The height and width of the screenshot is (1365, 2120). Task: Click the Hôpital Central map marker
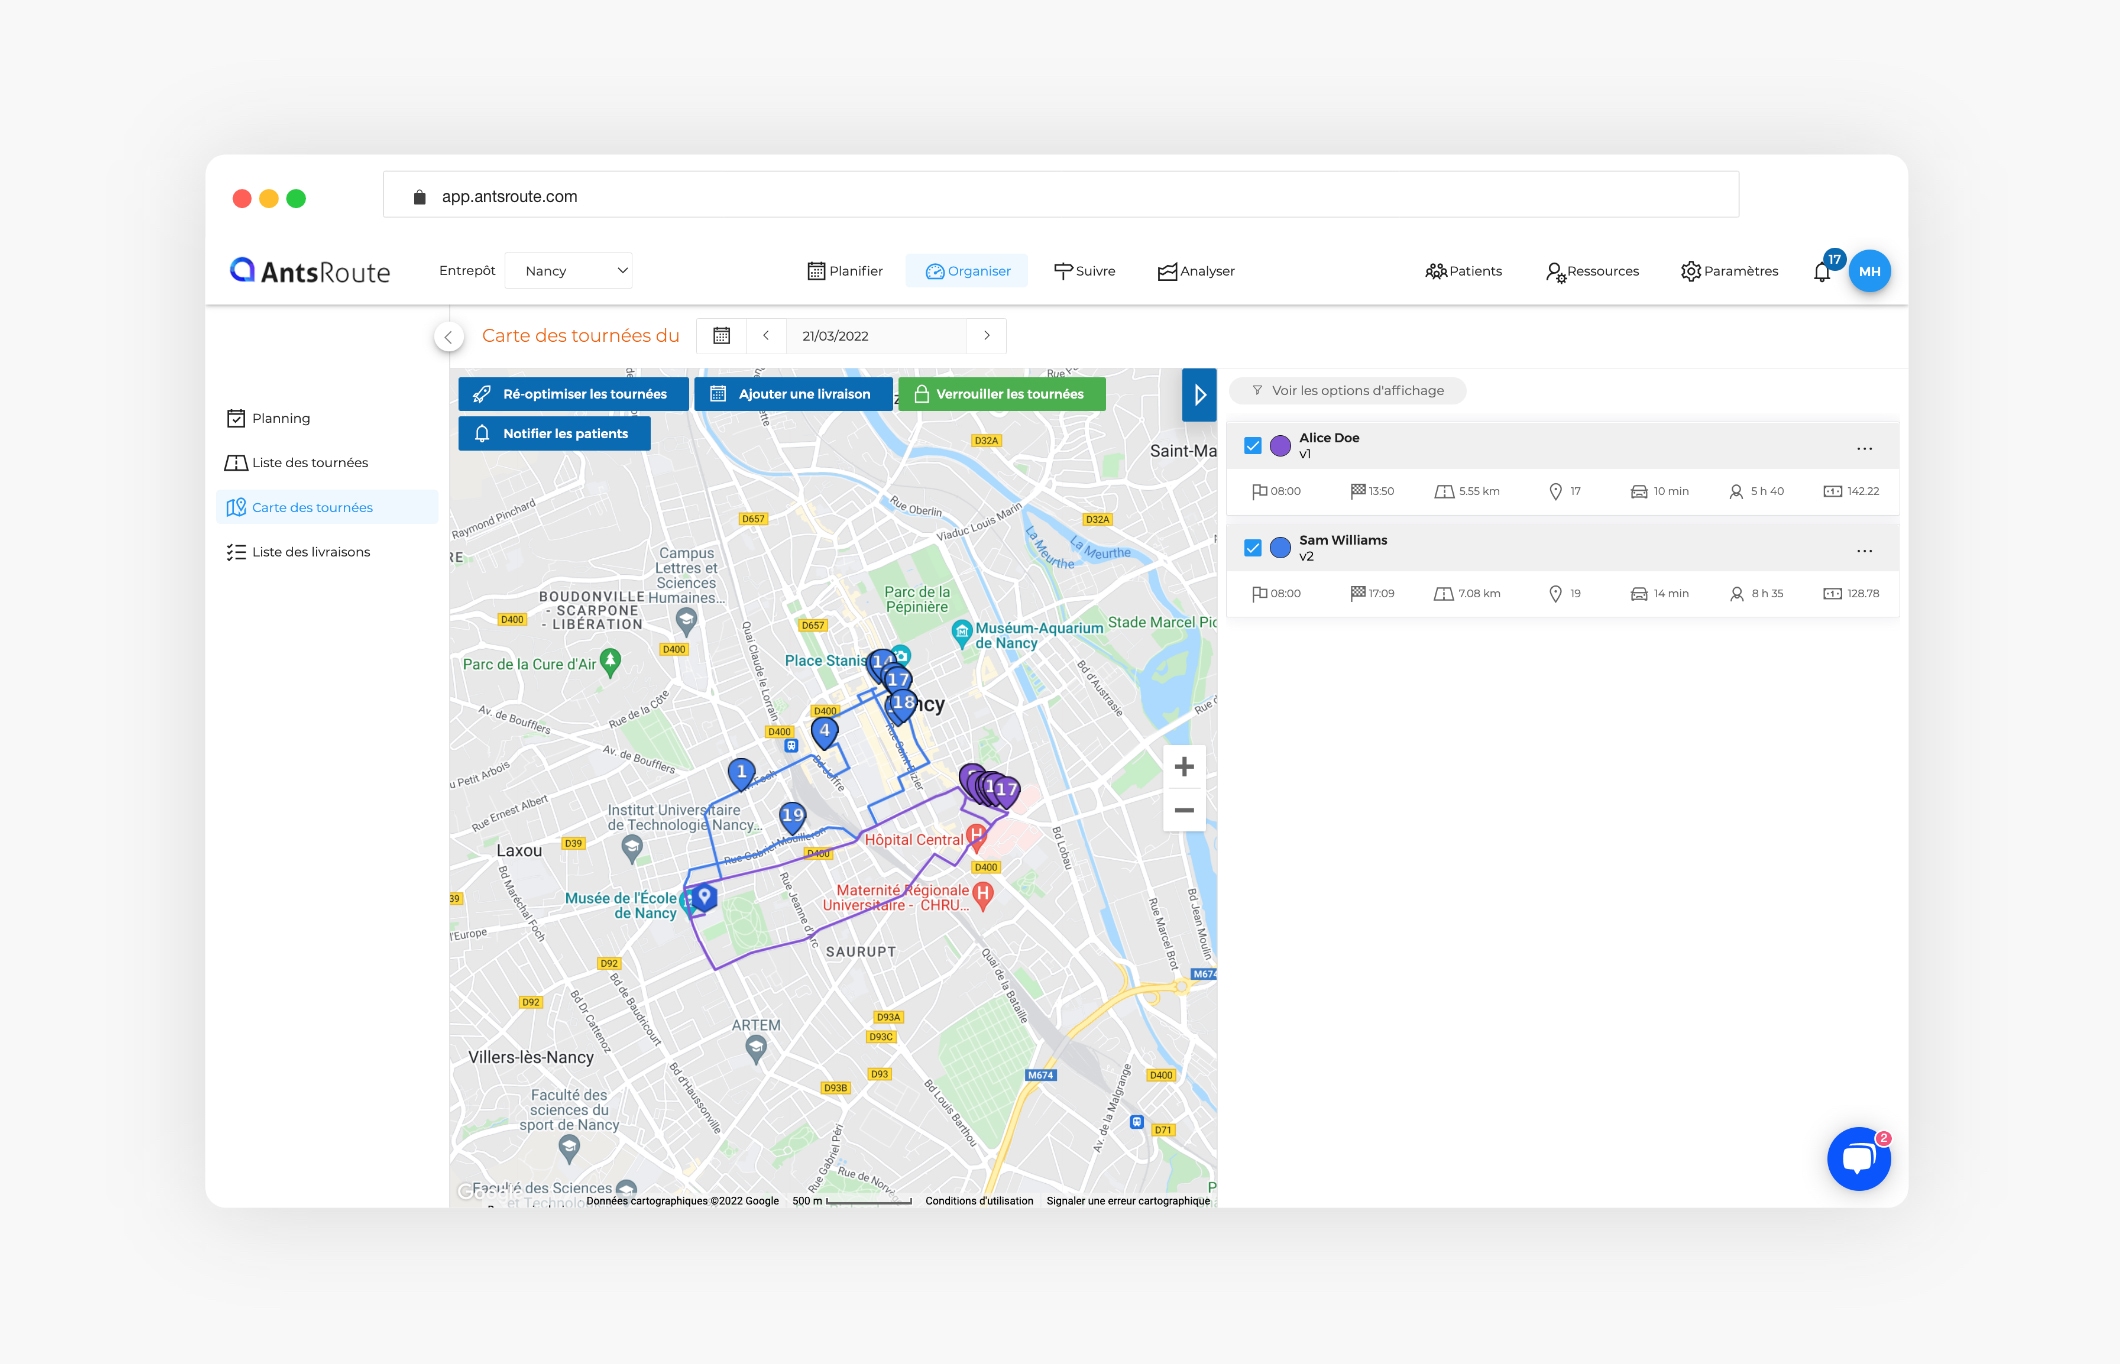[977, 836]
